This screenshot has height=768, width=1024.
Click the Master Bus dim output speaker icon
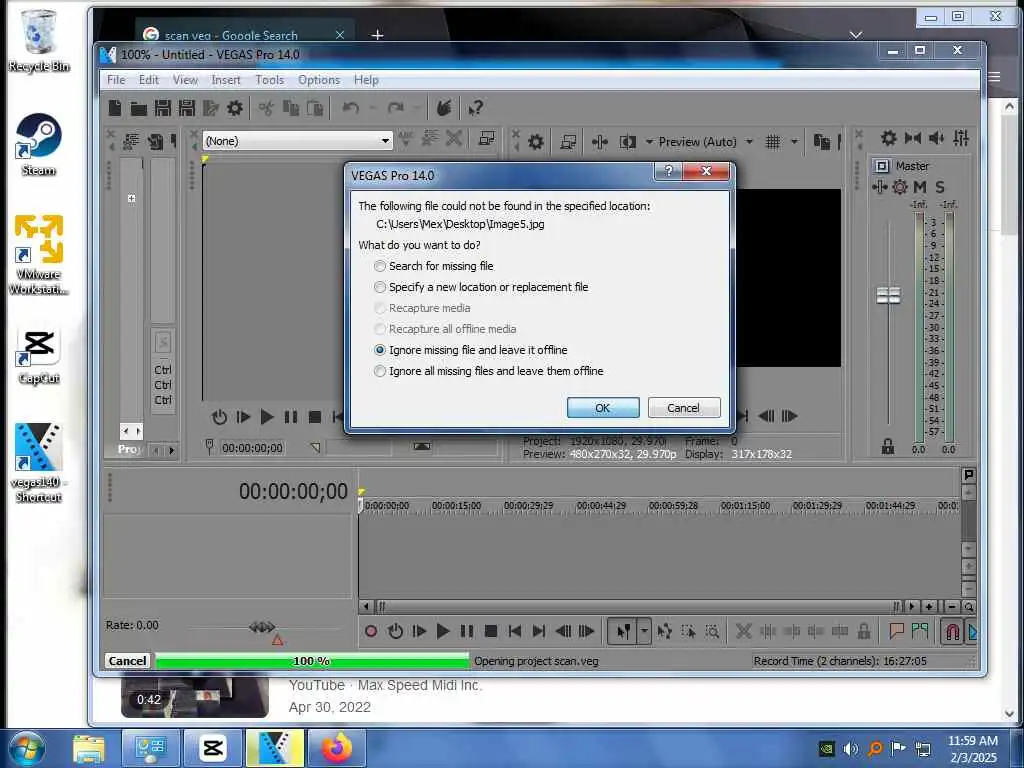click(x=936, y=138)
